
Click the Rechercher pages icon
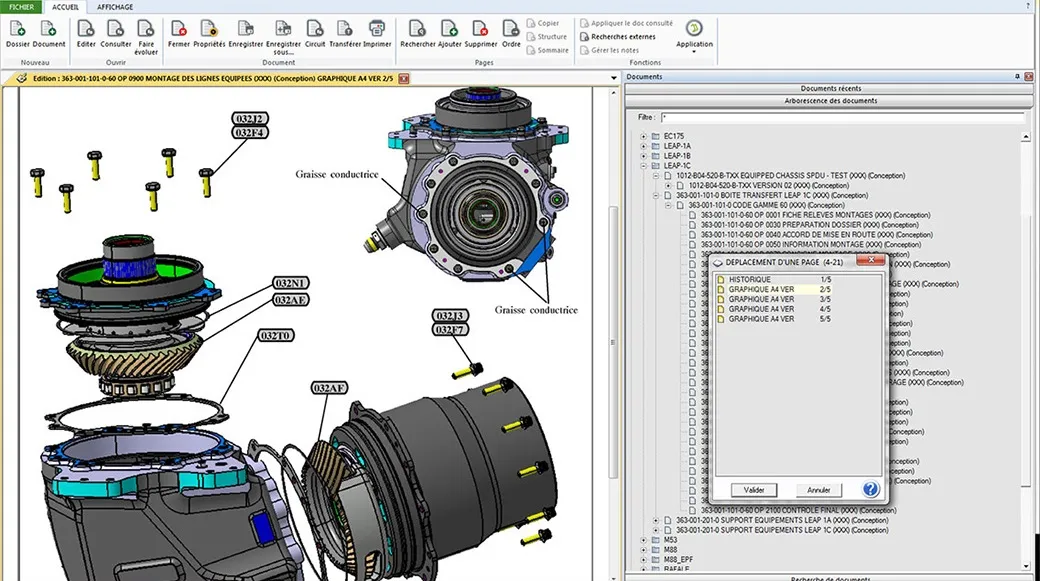coord(417,29)
